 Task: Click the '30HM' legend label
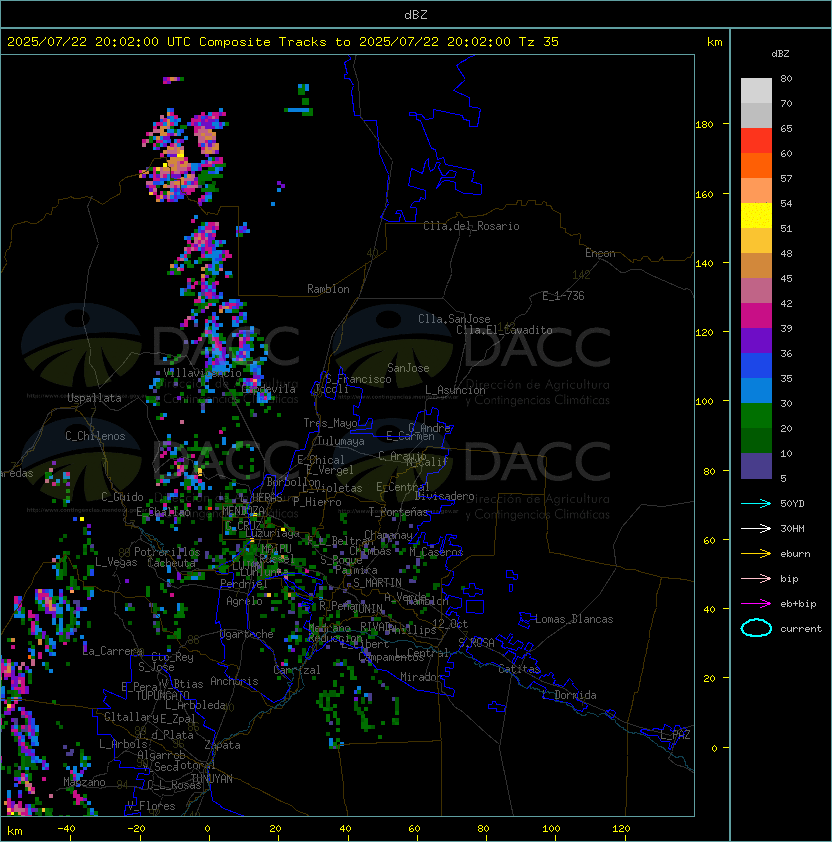pos(792,528)
